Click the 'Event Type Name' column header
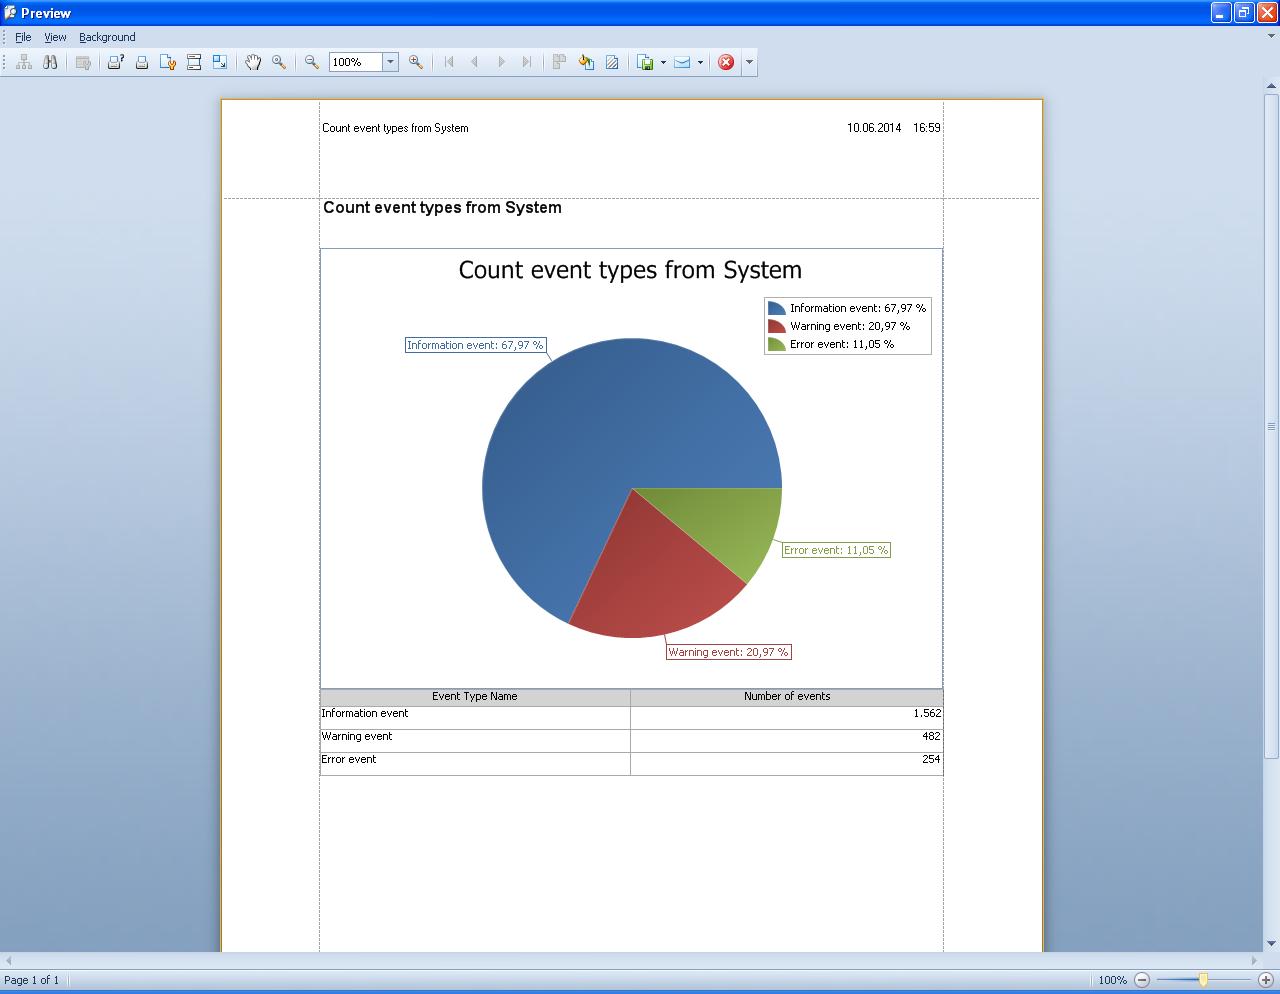Image resolution: width=1280 pixels, height=994 pixels. coord(475,697)
